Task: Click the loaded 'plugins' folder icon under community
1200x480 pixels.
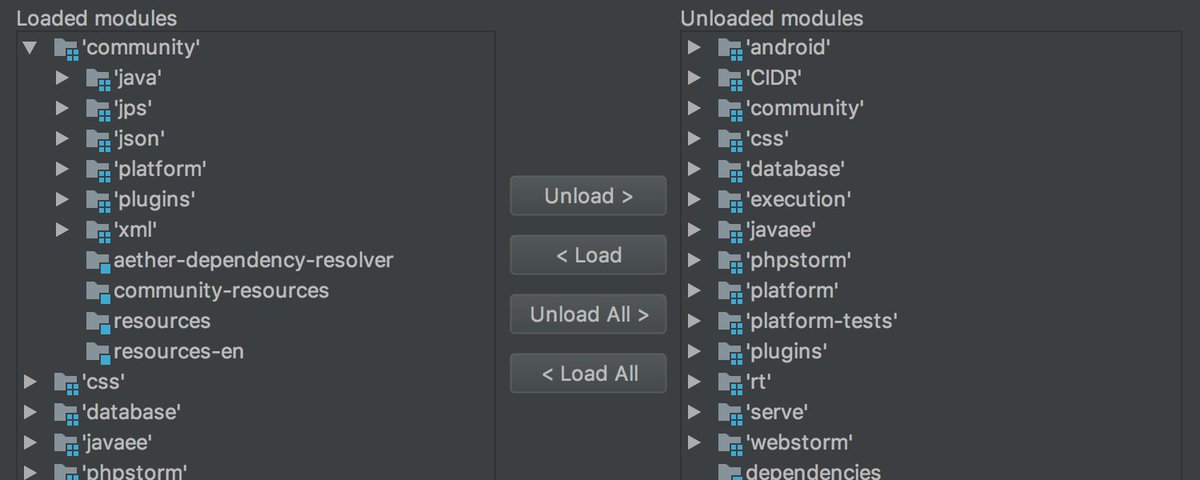Action: 98,200
